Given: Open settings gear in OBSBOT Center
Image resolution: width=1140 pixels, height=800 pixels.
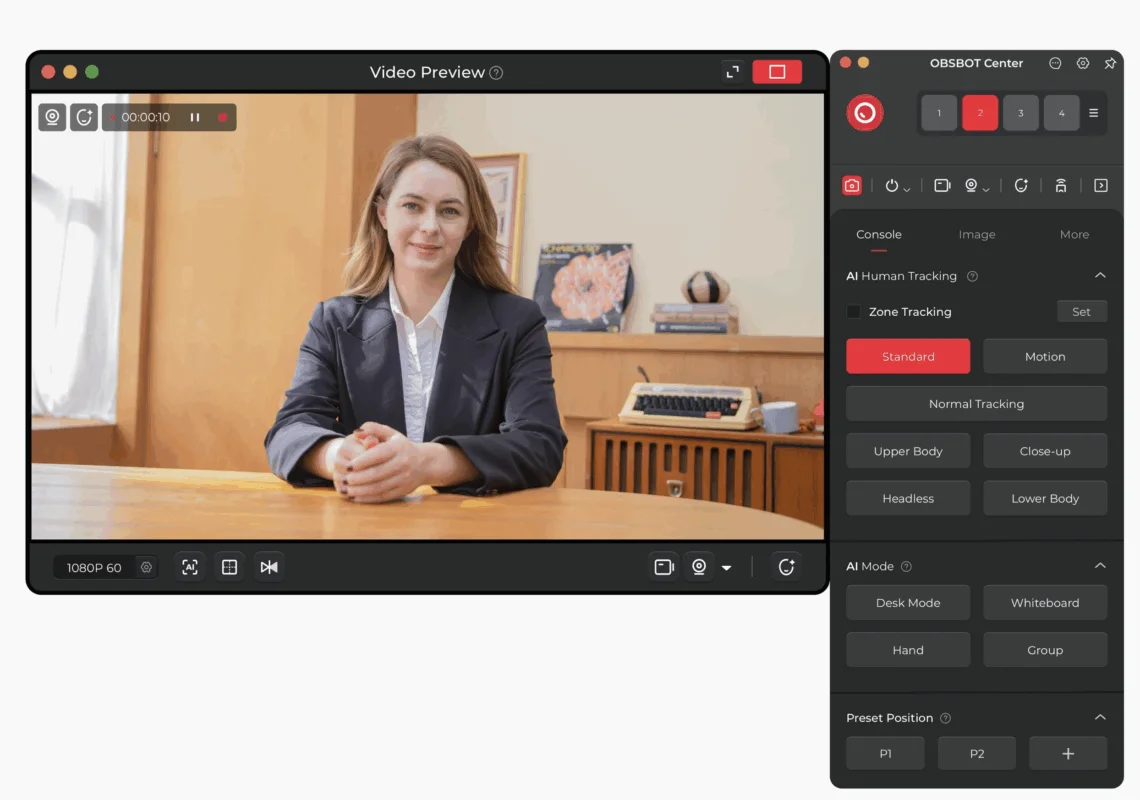Looking at the screenshot, I should (x=1083, y=63).
